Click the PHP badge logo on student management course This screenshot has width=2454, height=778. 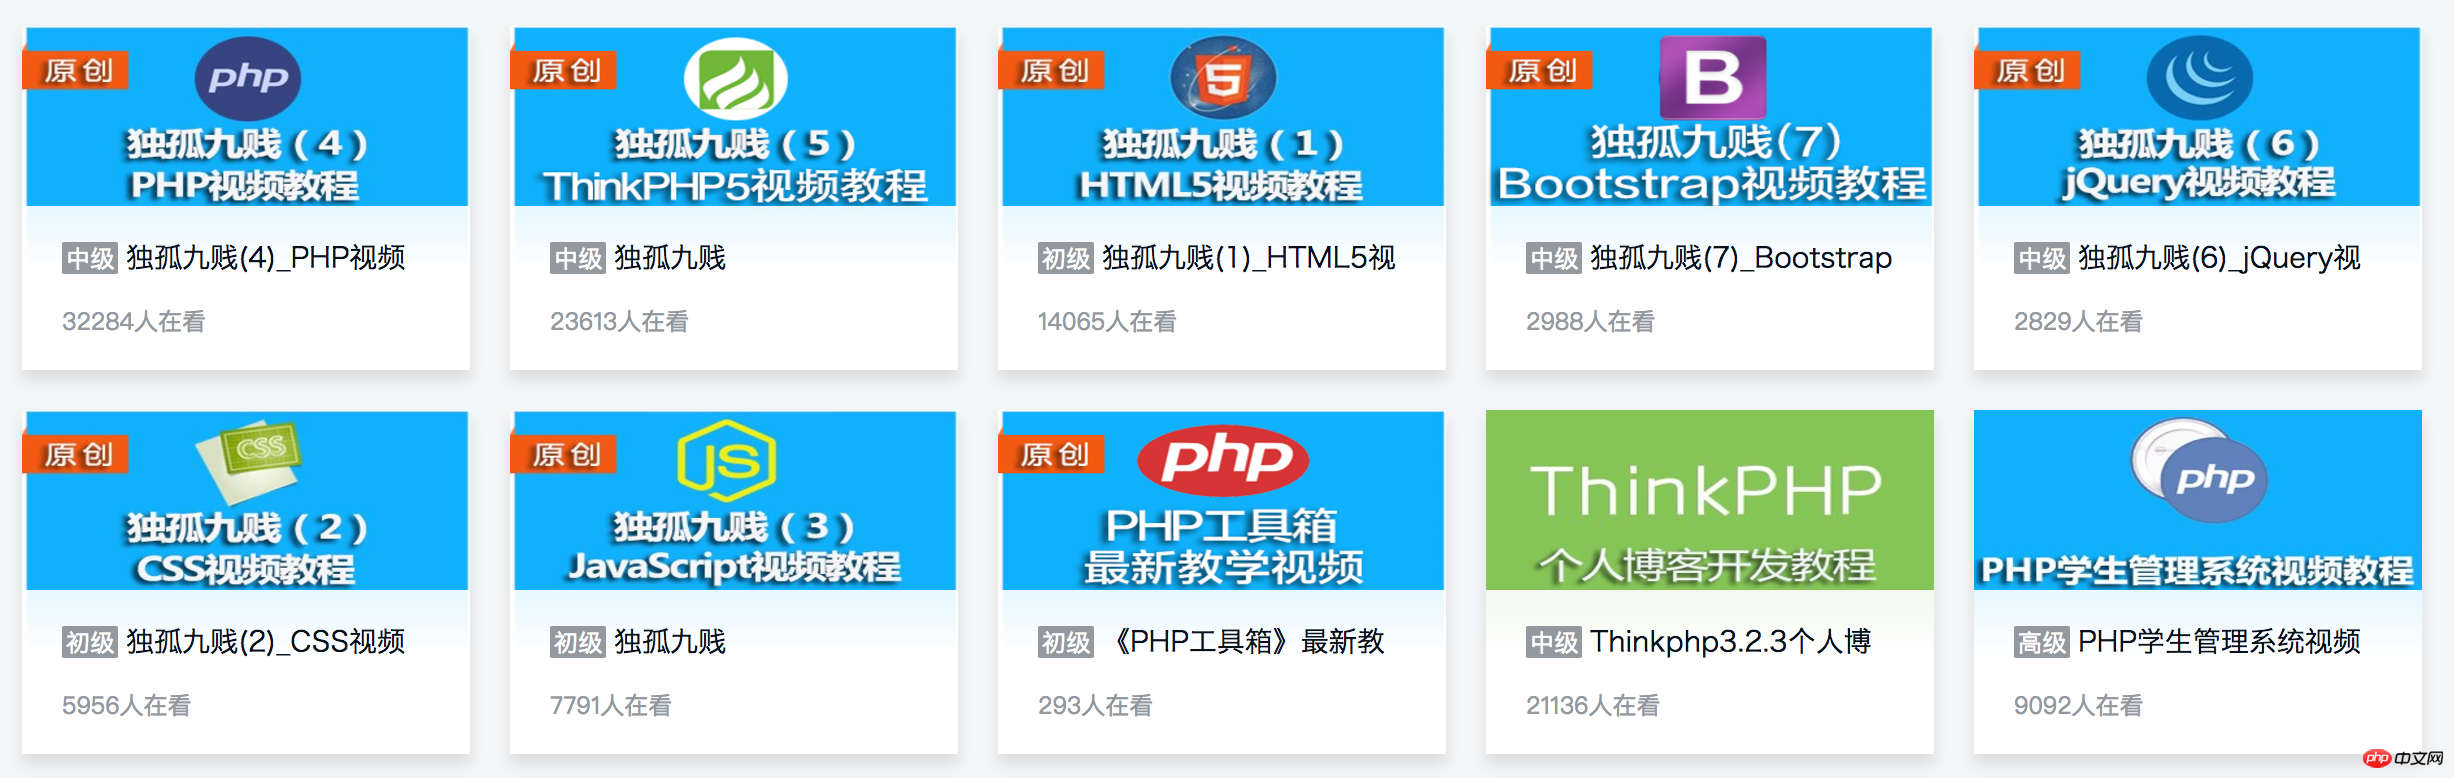pyautogui.click(x=2199, y=470)
